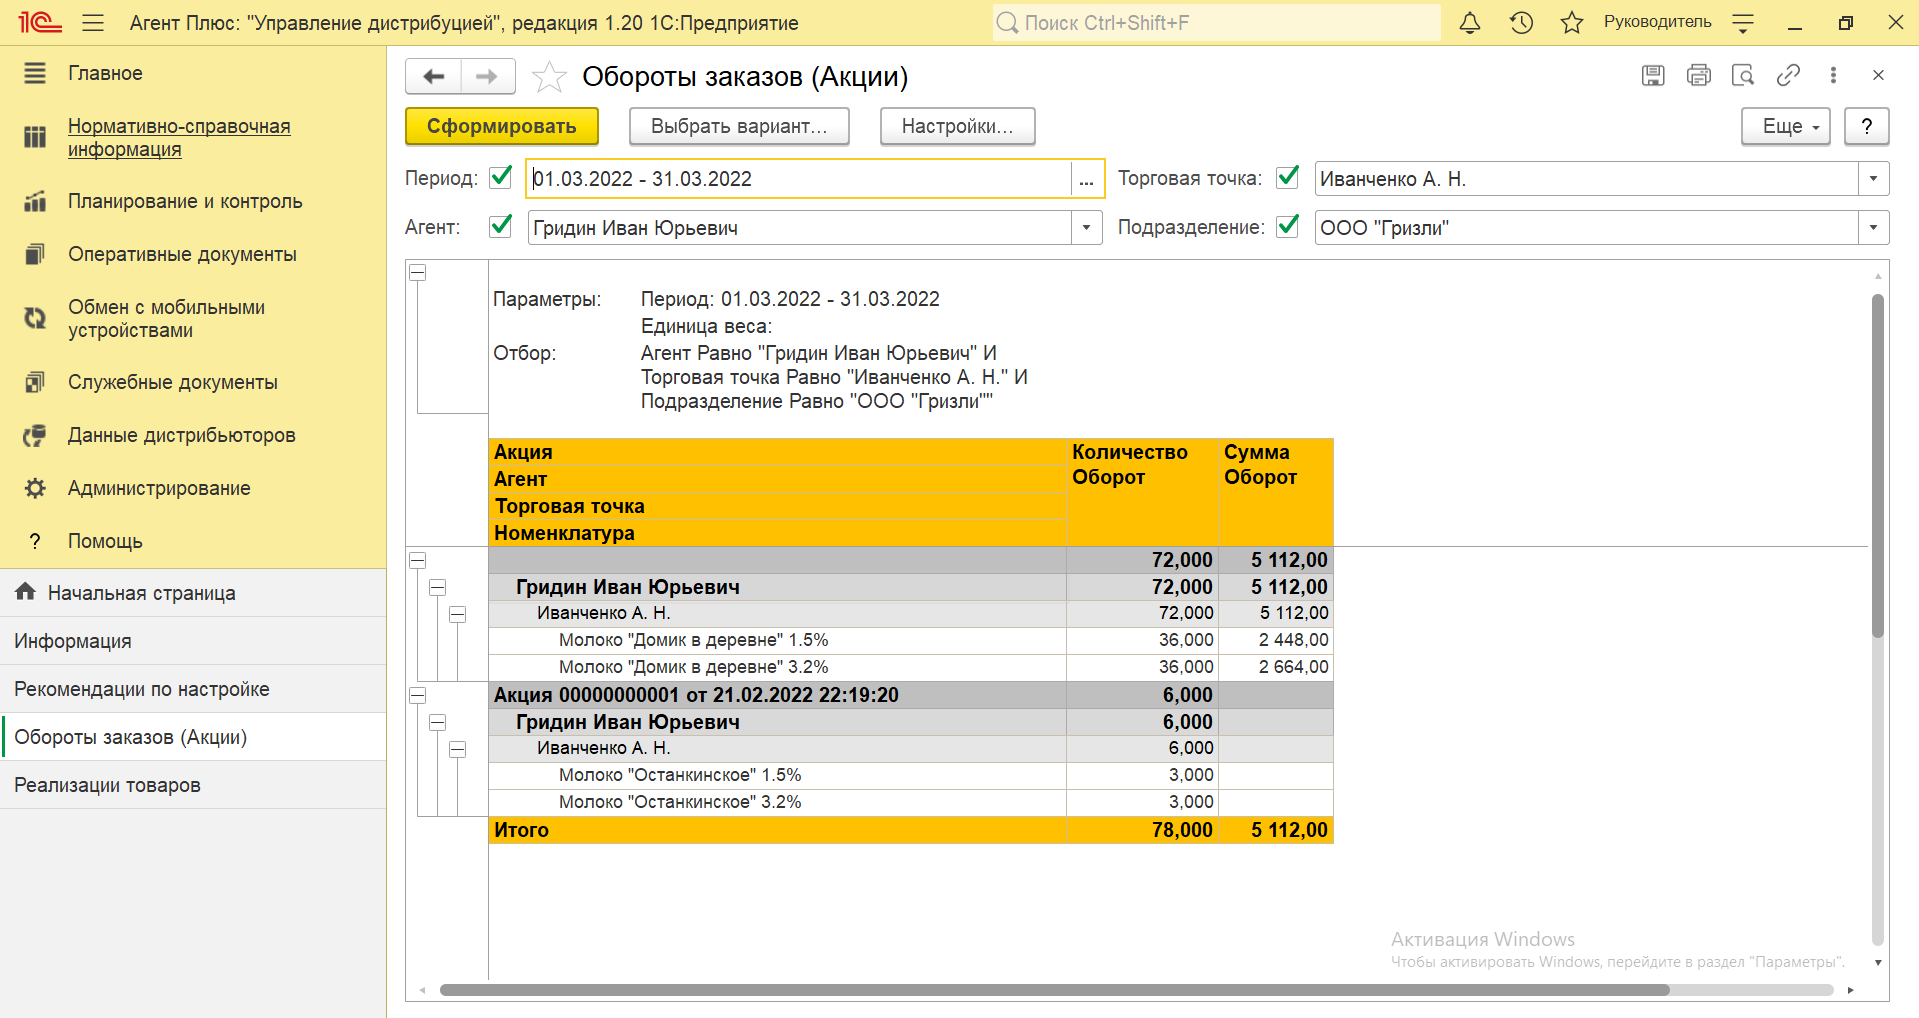Collapse the first 72,000 total group
This screenshot has width=1919, height=1018.
[418, 560]
